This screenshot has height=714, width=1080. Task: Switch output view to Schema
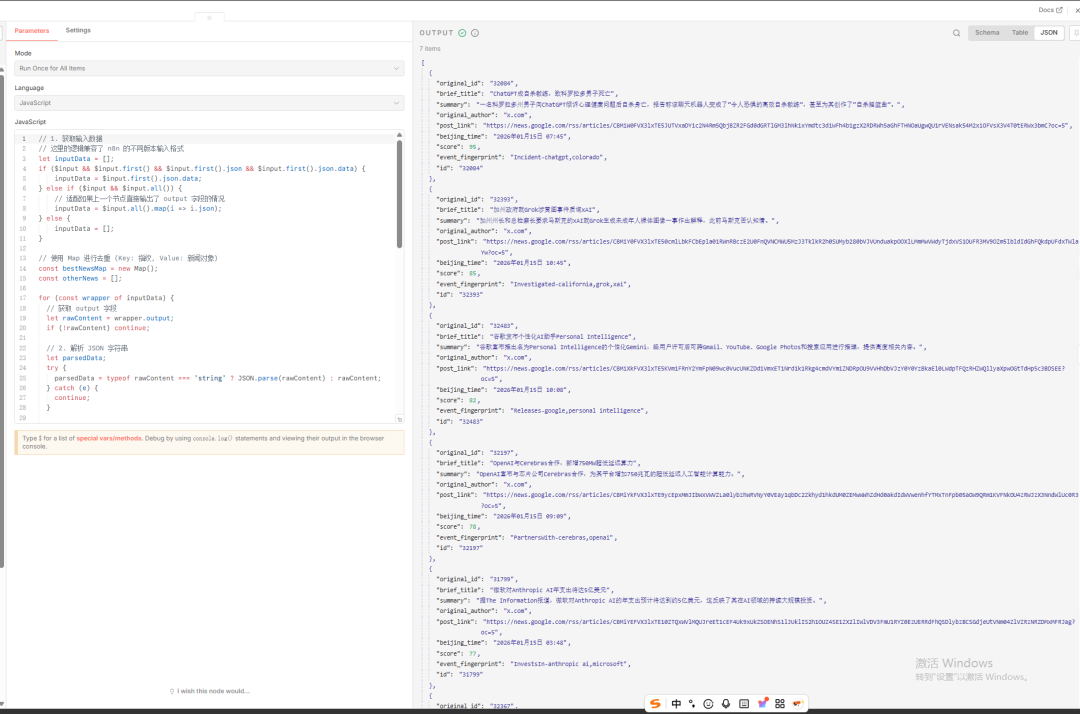986,33
